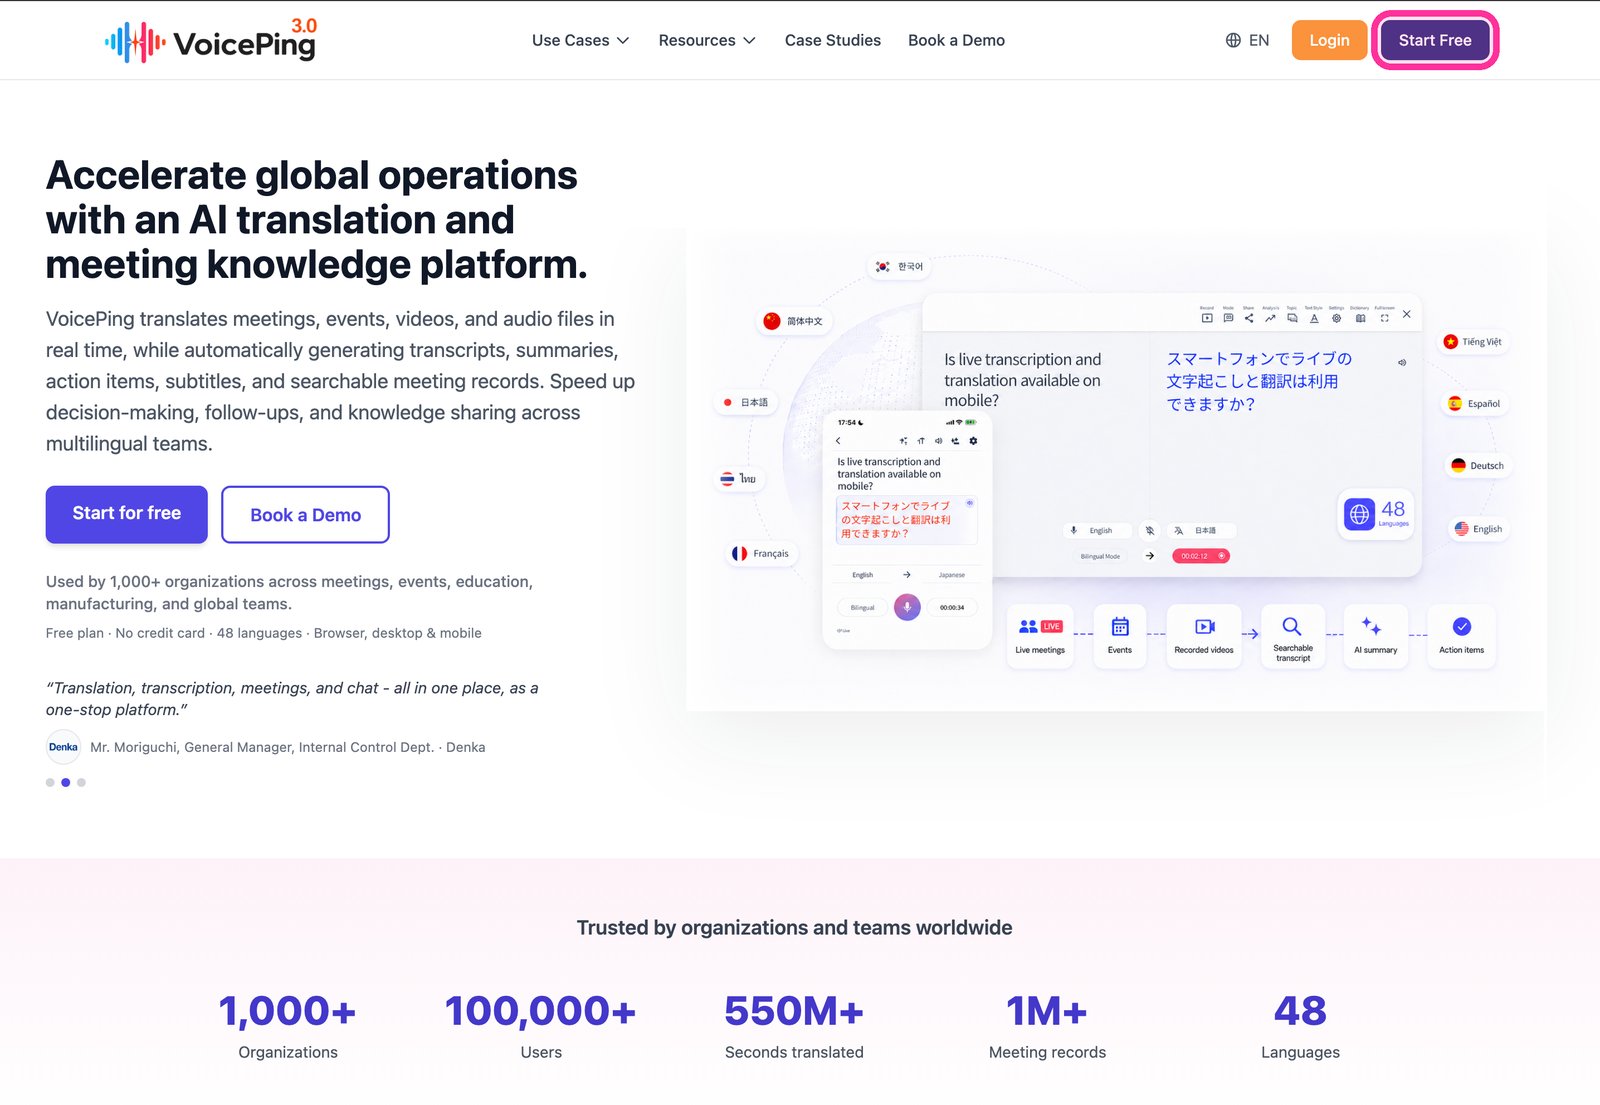Open the English microphone language selector
The height and width of the screenshot is (1105, 1600).
click(x=1097, y=530)
